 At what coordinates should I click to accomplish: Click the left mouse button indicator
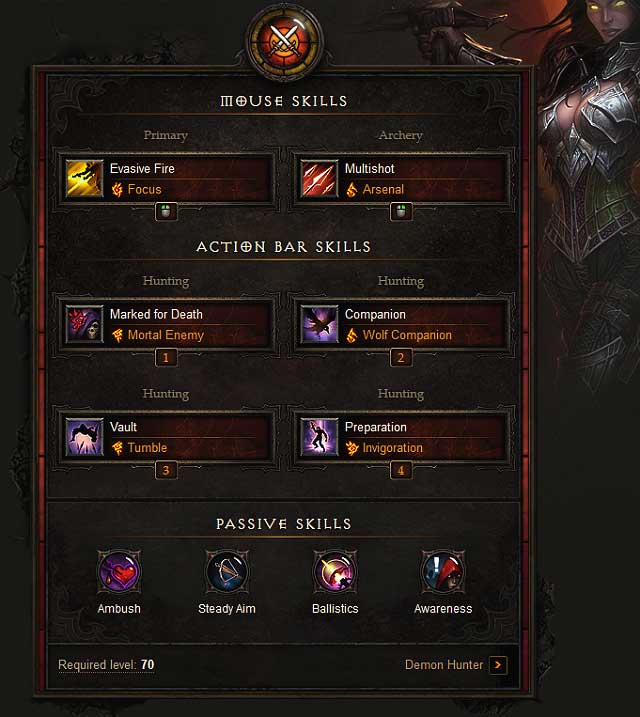[x=166, y=212]
